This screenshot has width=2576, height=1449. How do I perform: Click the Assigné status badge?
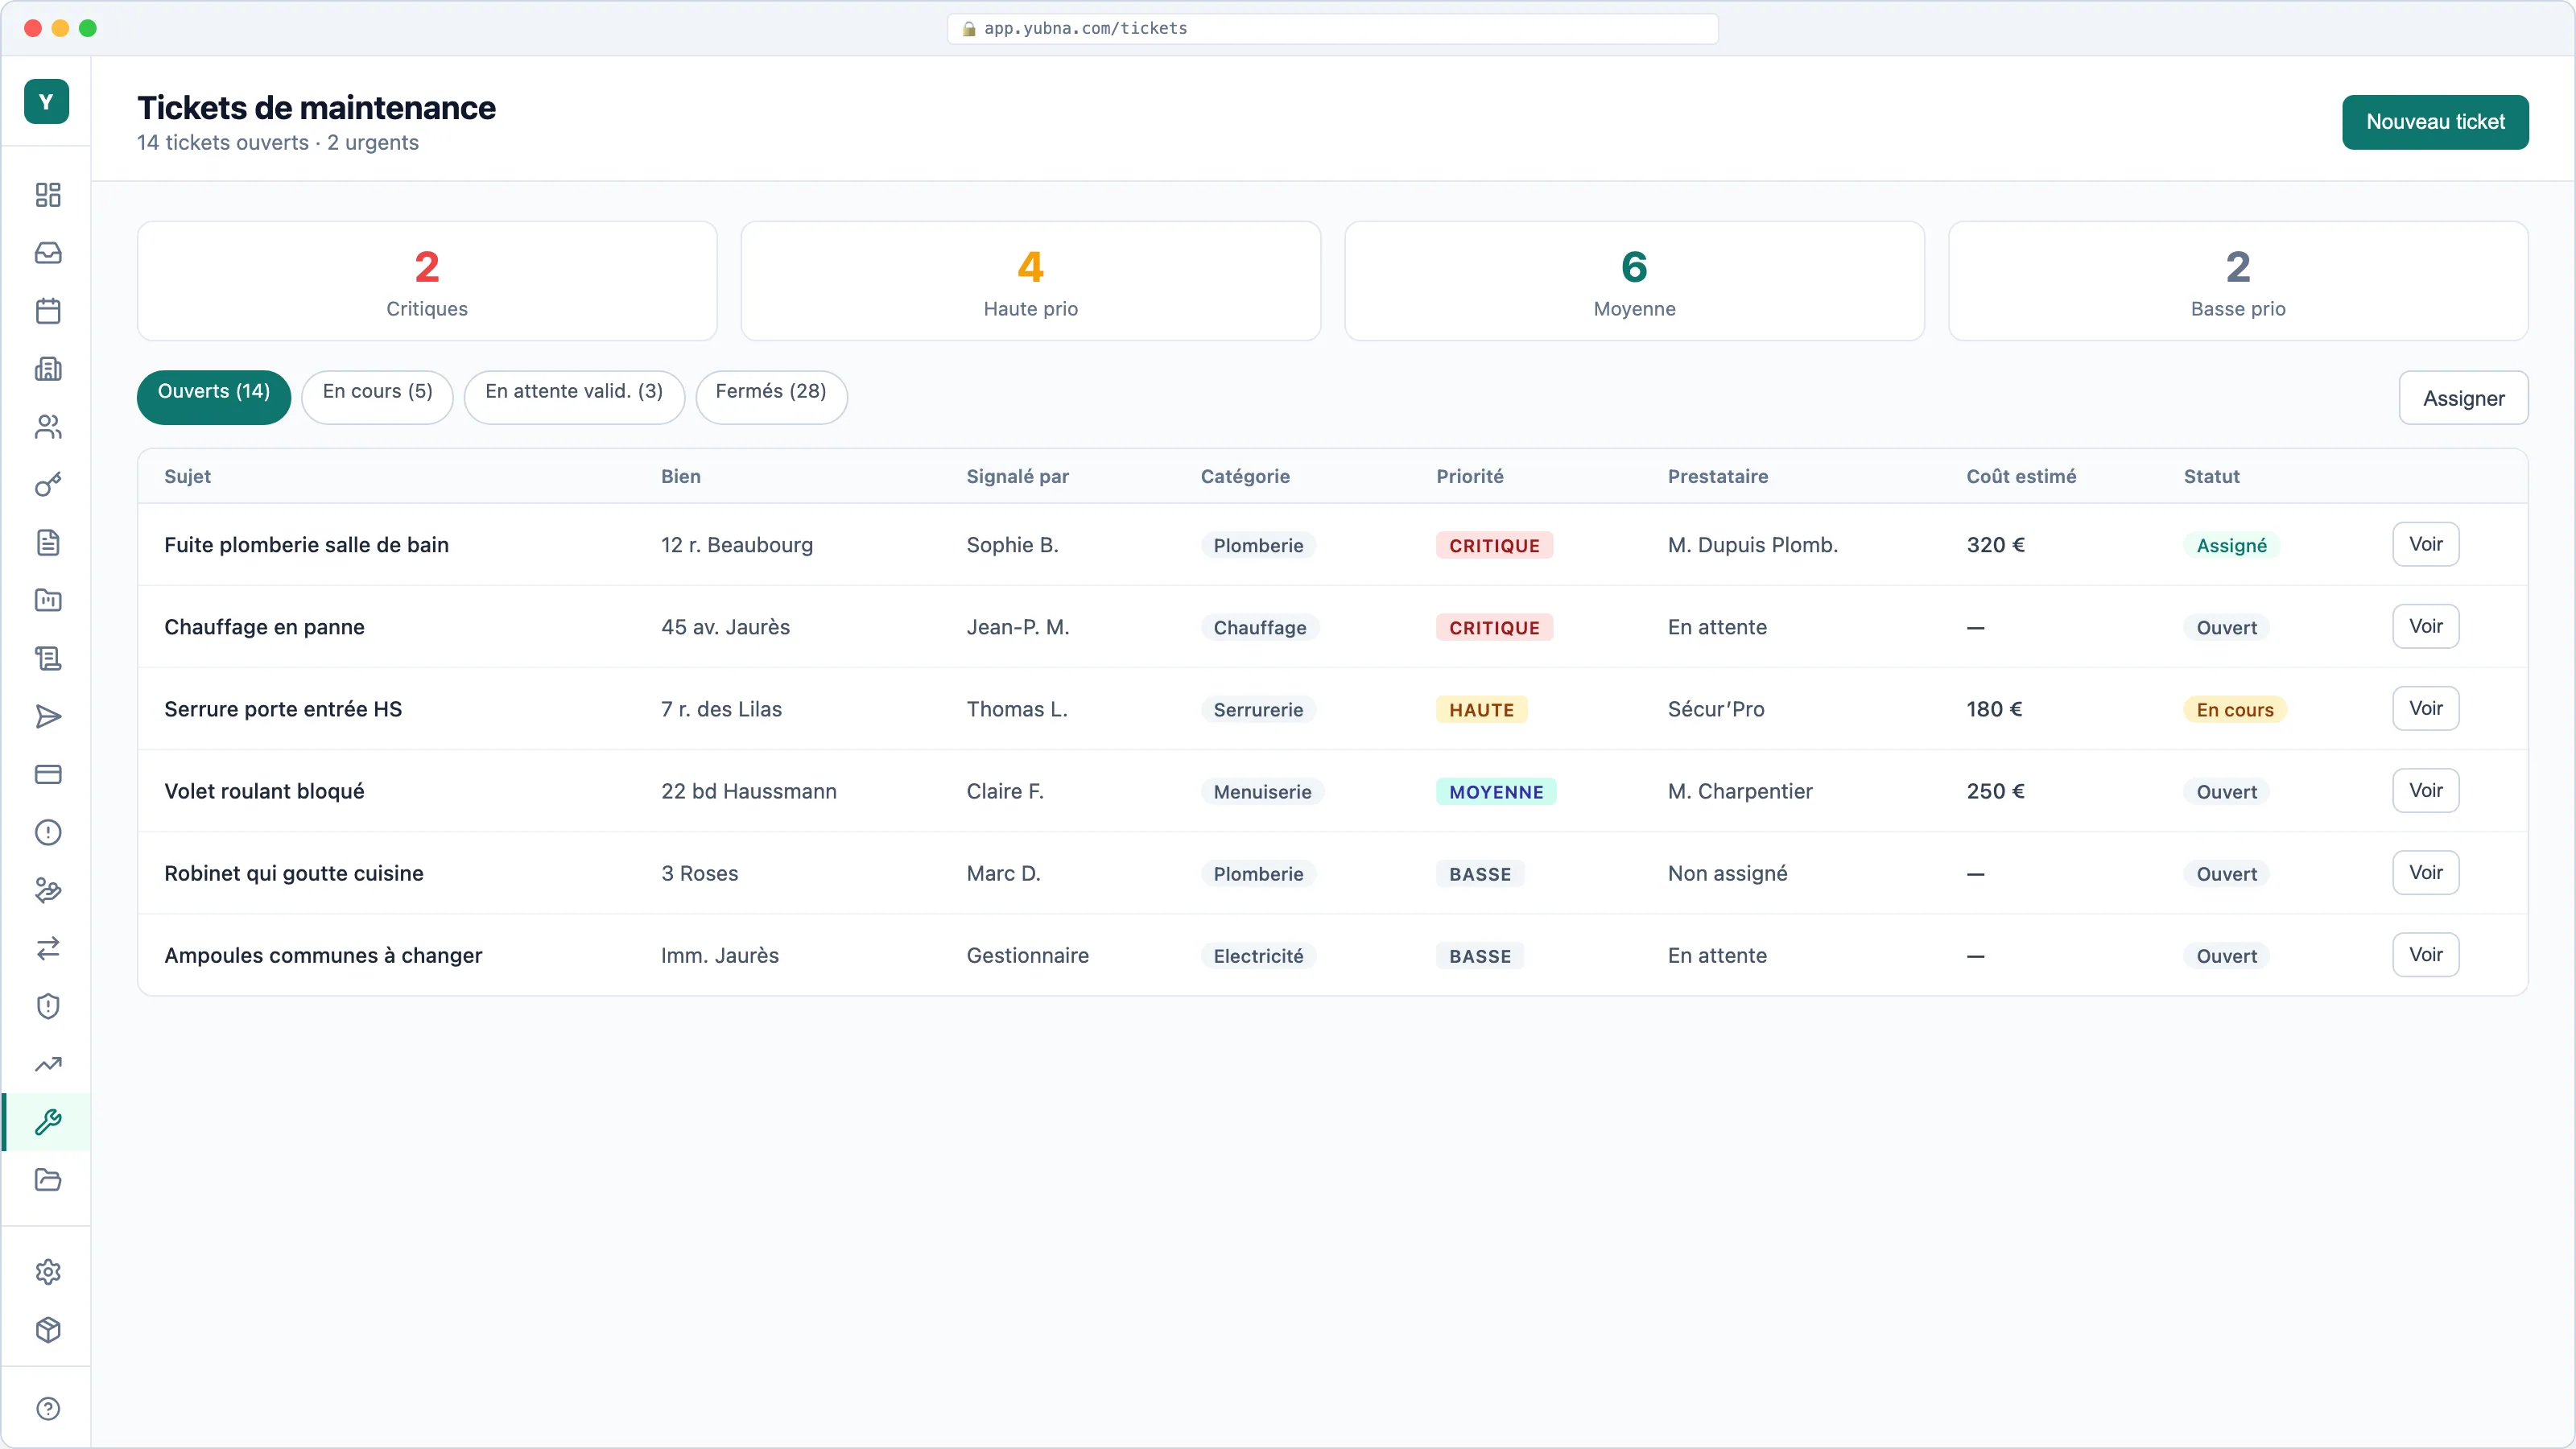(2231, 545)
